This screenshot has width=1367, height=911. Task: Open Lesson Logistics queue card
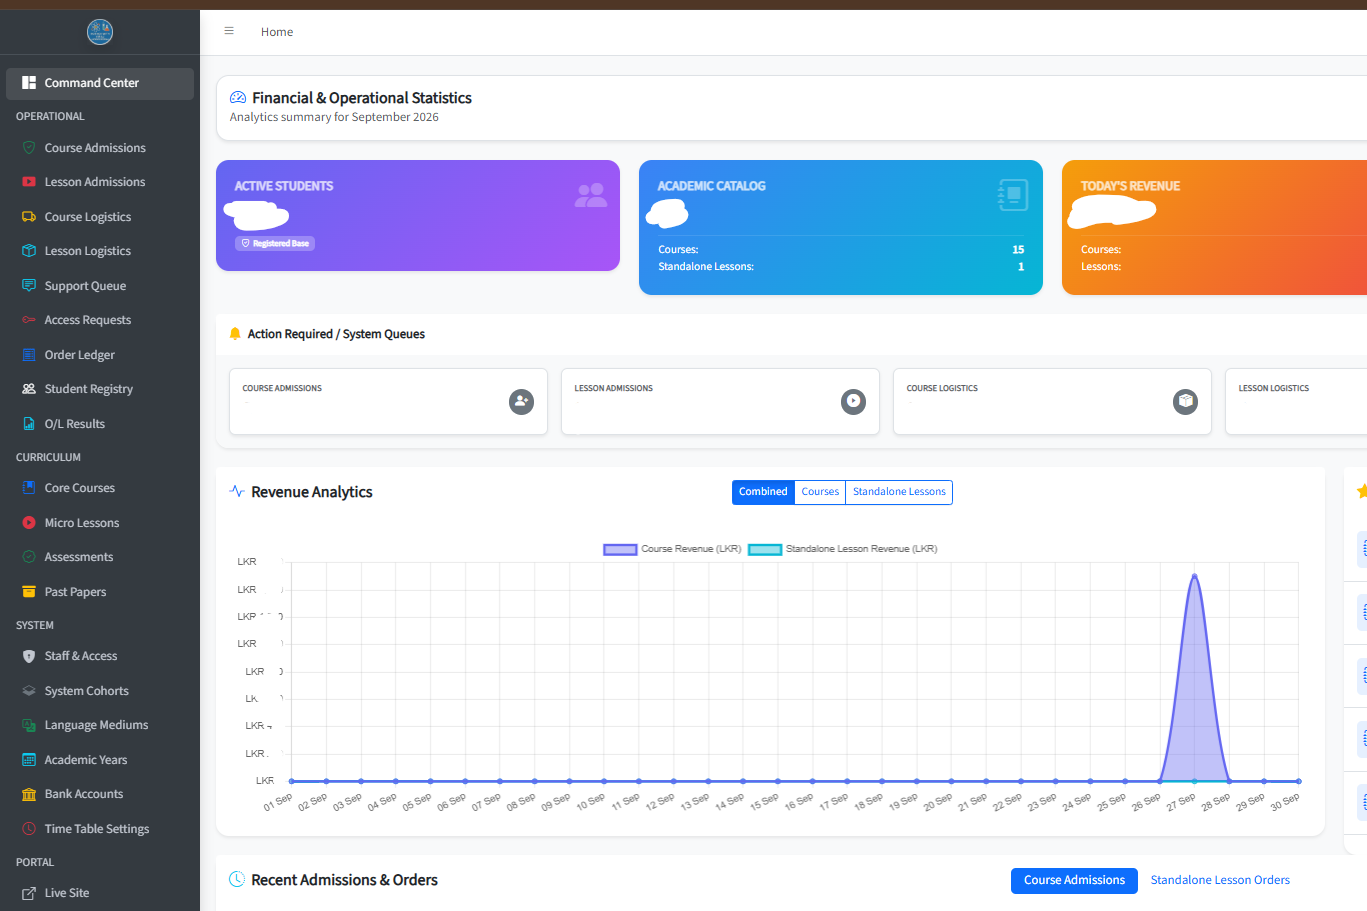pos(1296,402)
